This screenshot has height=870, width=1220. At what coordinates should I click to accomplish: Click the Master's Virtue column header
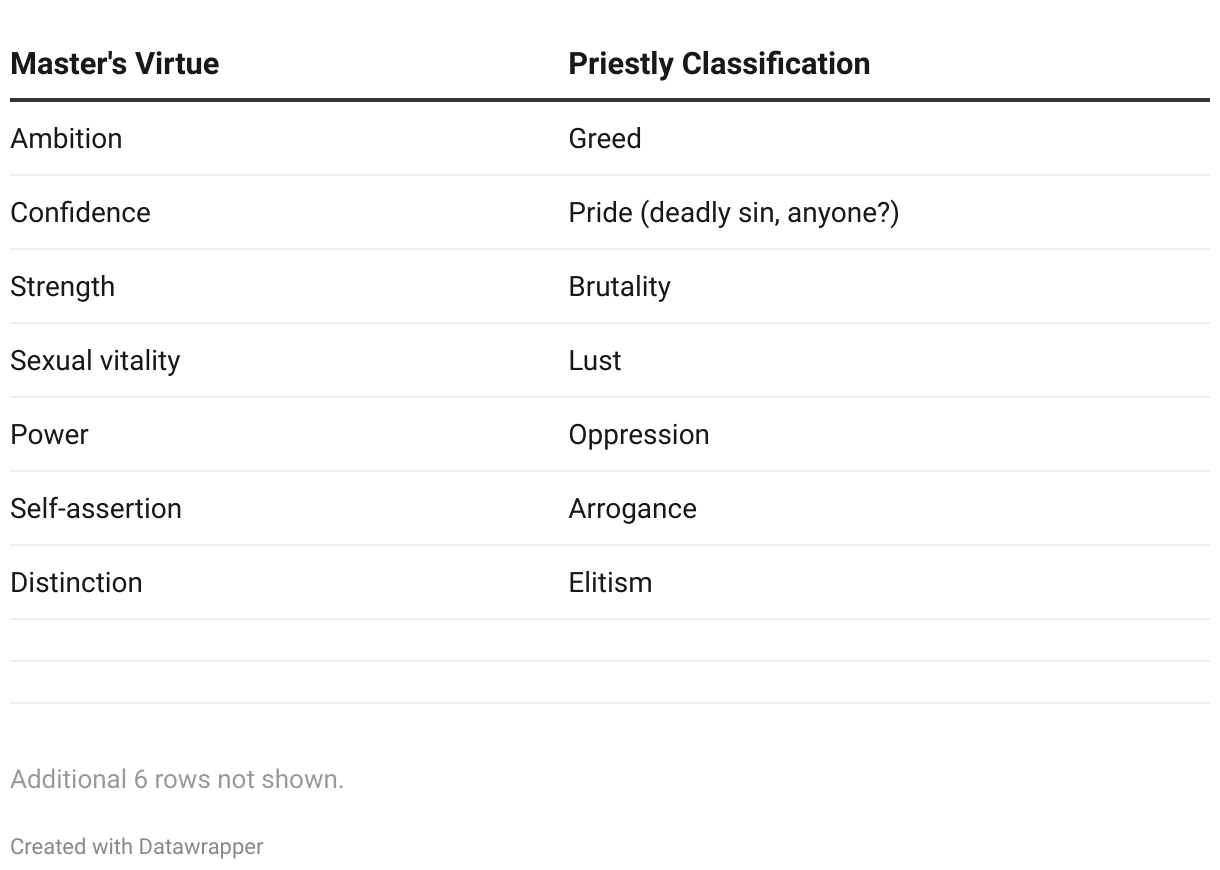point(115,64)
